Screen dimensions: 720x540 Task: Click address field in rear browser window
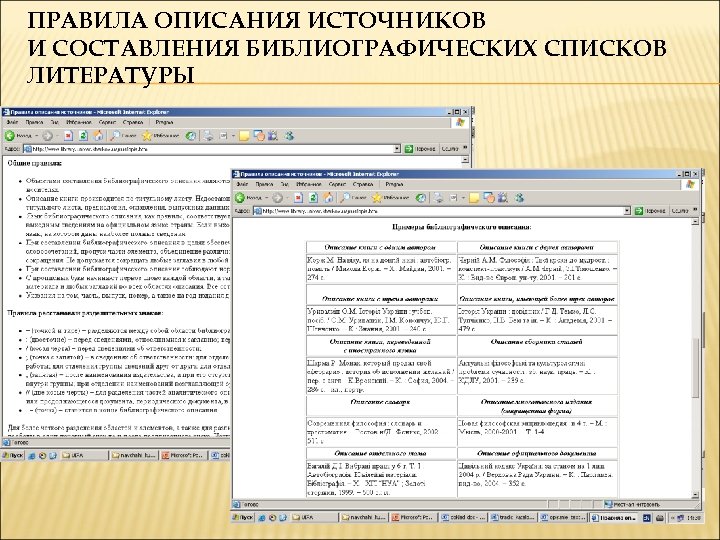point(212,149)
